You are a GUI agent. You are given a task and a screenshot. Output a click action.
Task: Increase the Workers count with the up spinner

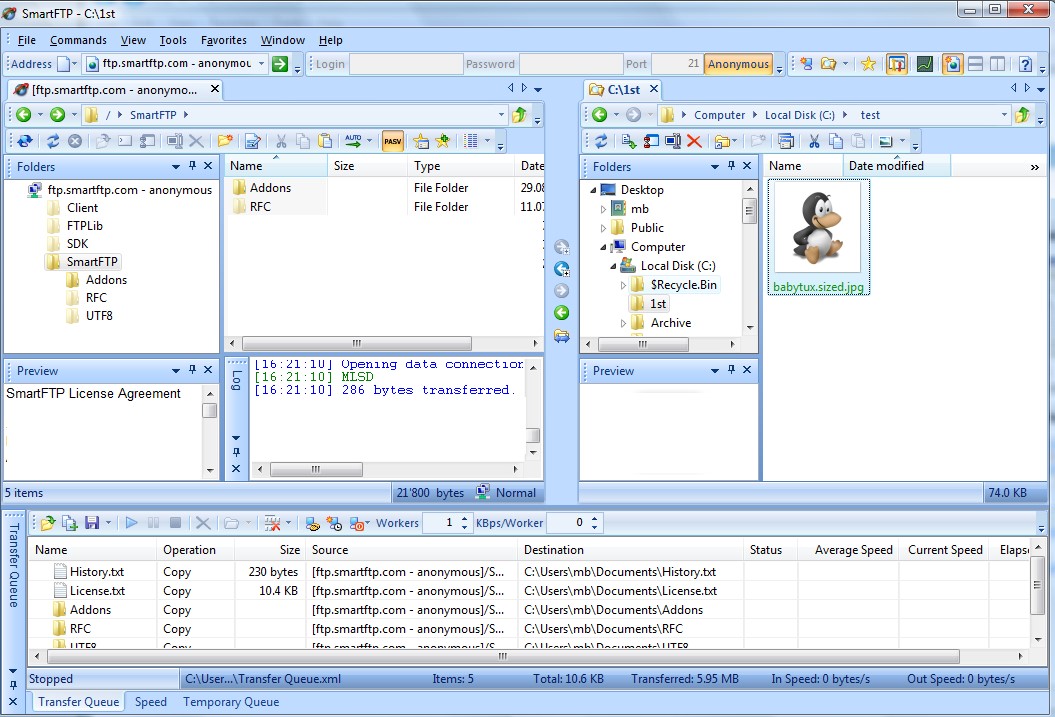(464, 519)
